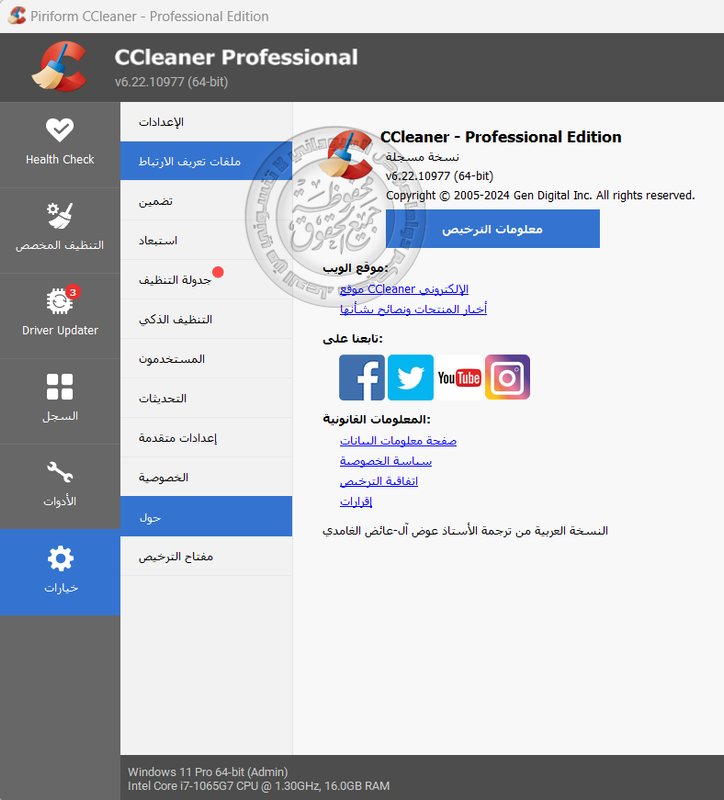Open the الخصوصية privacy tab
Viewport: 724px width, 800px height.
click(x=206, y=478)
